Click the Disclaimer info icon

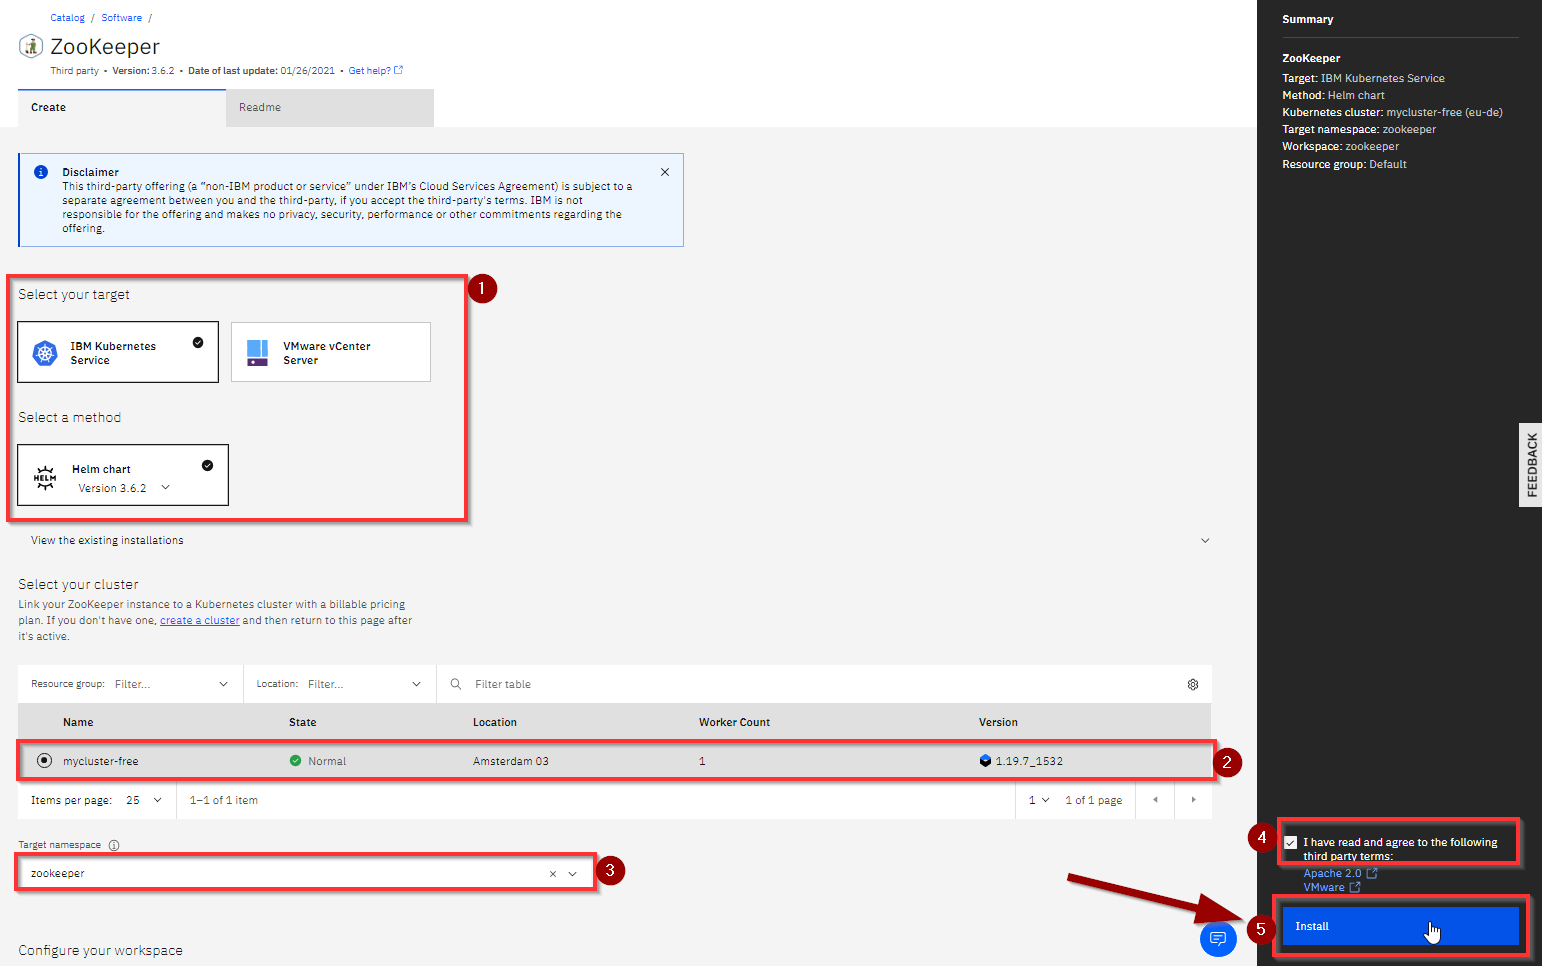click(x=41, y=172)
